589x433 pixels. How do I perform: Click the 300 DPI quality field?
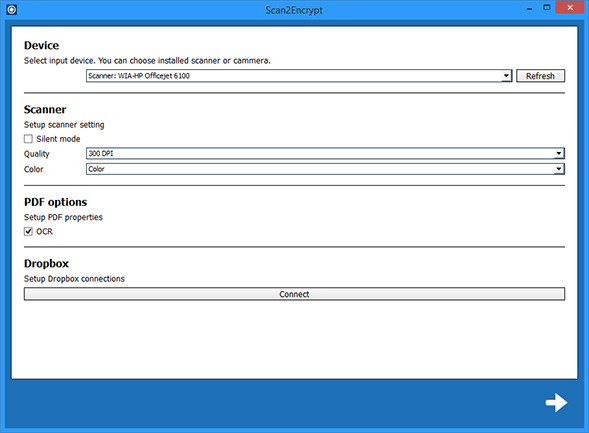click(x=325, y=153)
